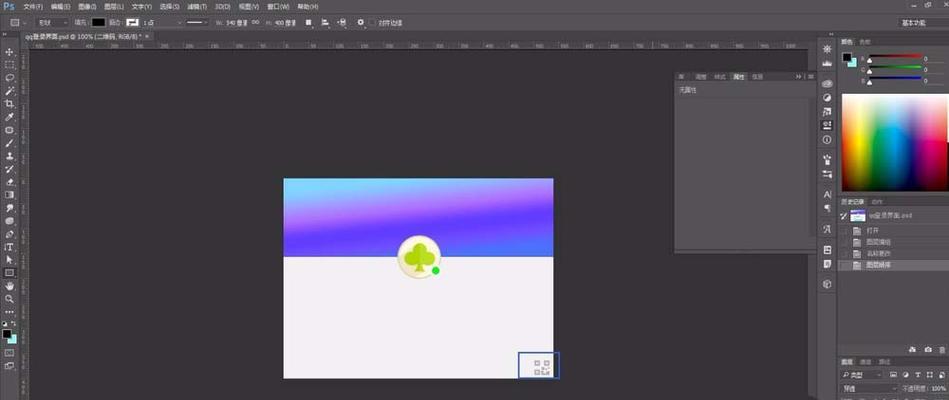Open the shape mode dropdown

(x=52, y=22)
